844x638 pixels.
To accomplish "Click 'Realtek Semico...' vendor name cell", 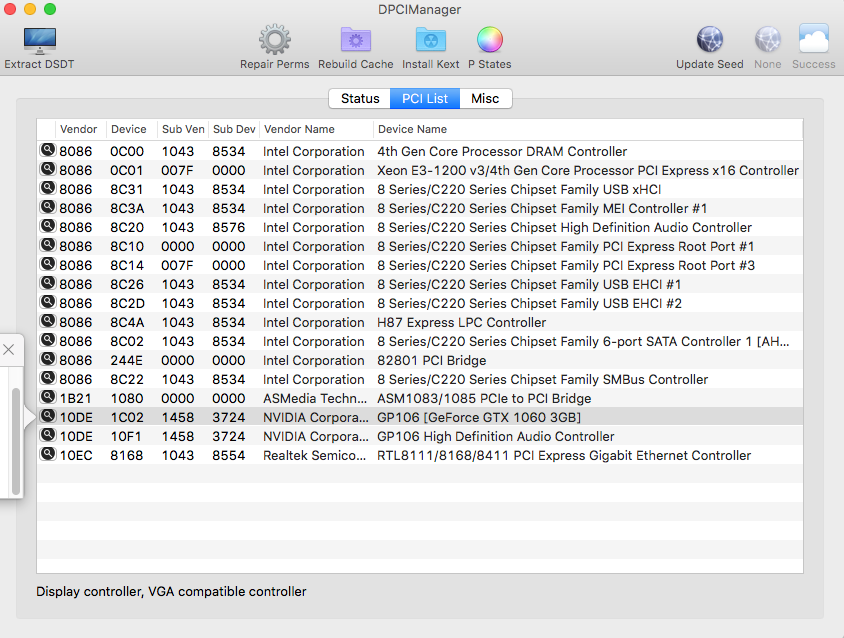I will coord(314,455).
